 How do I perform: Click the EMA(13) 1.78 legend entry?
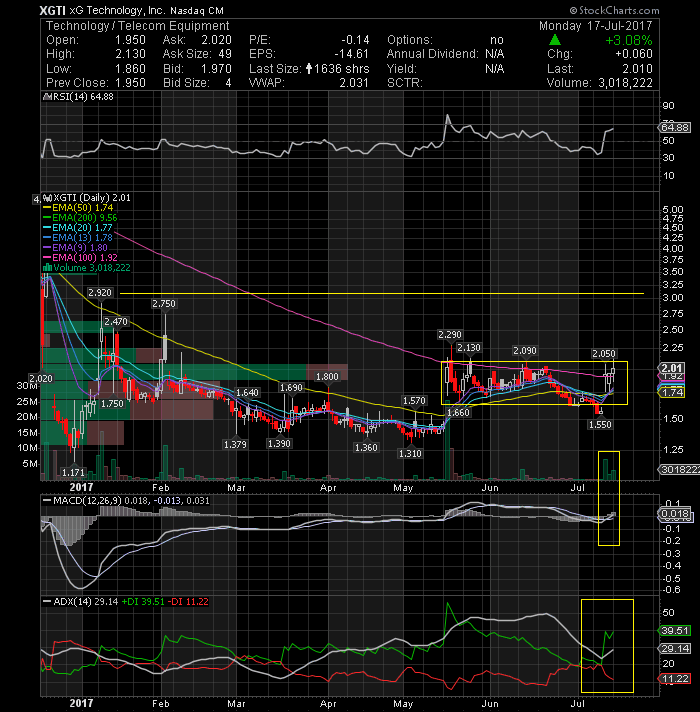point(78,237)
